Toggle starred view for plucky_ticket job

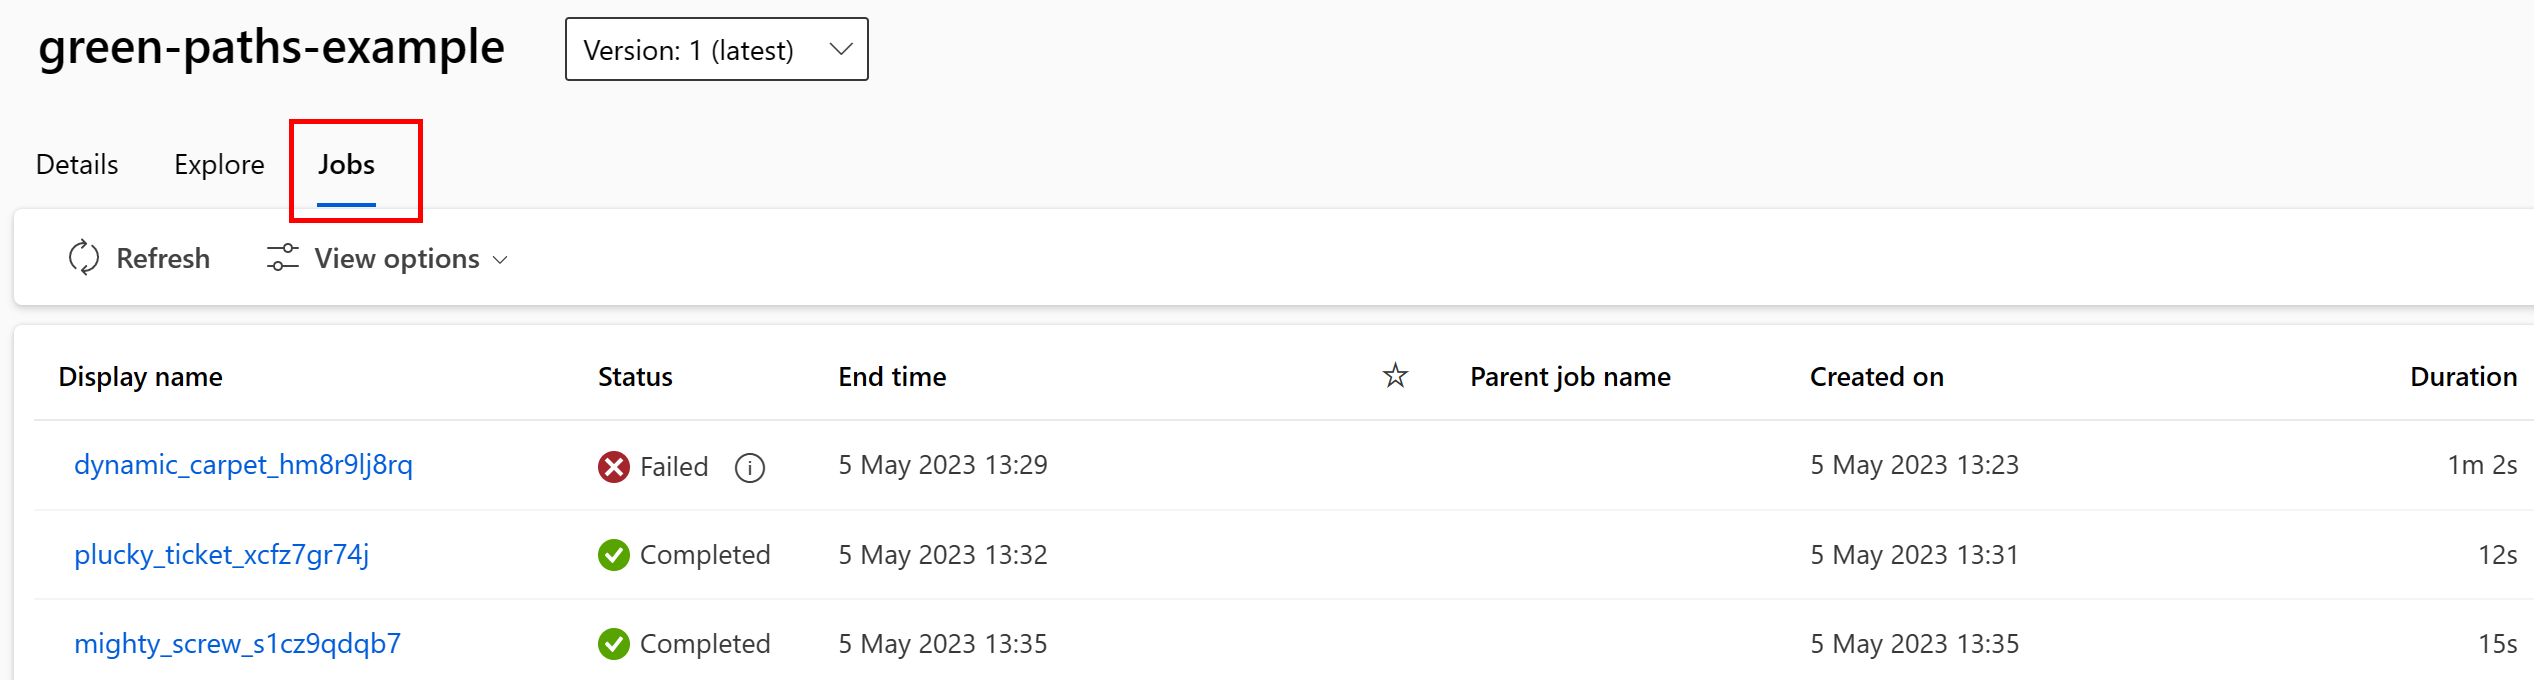1394,555
